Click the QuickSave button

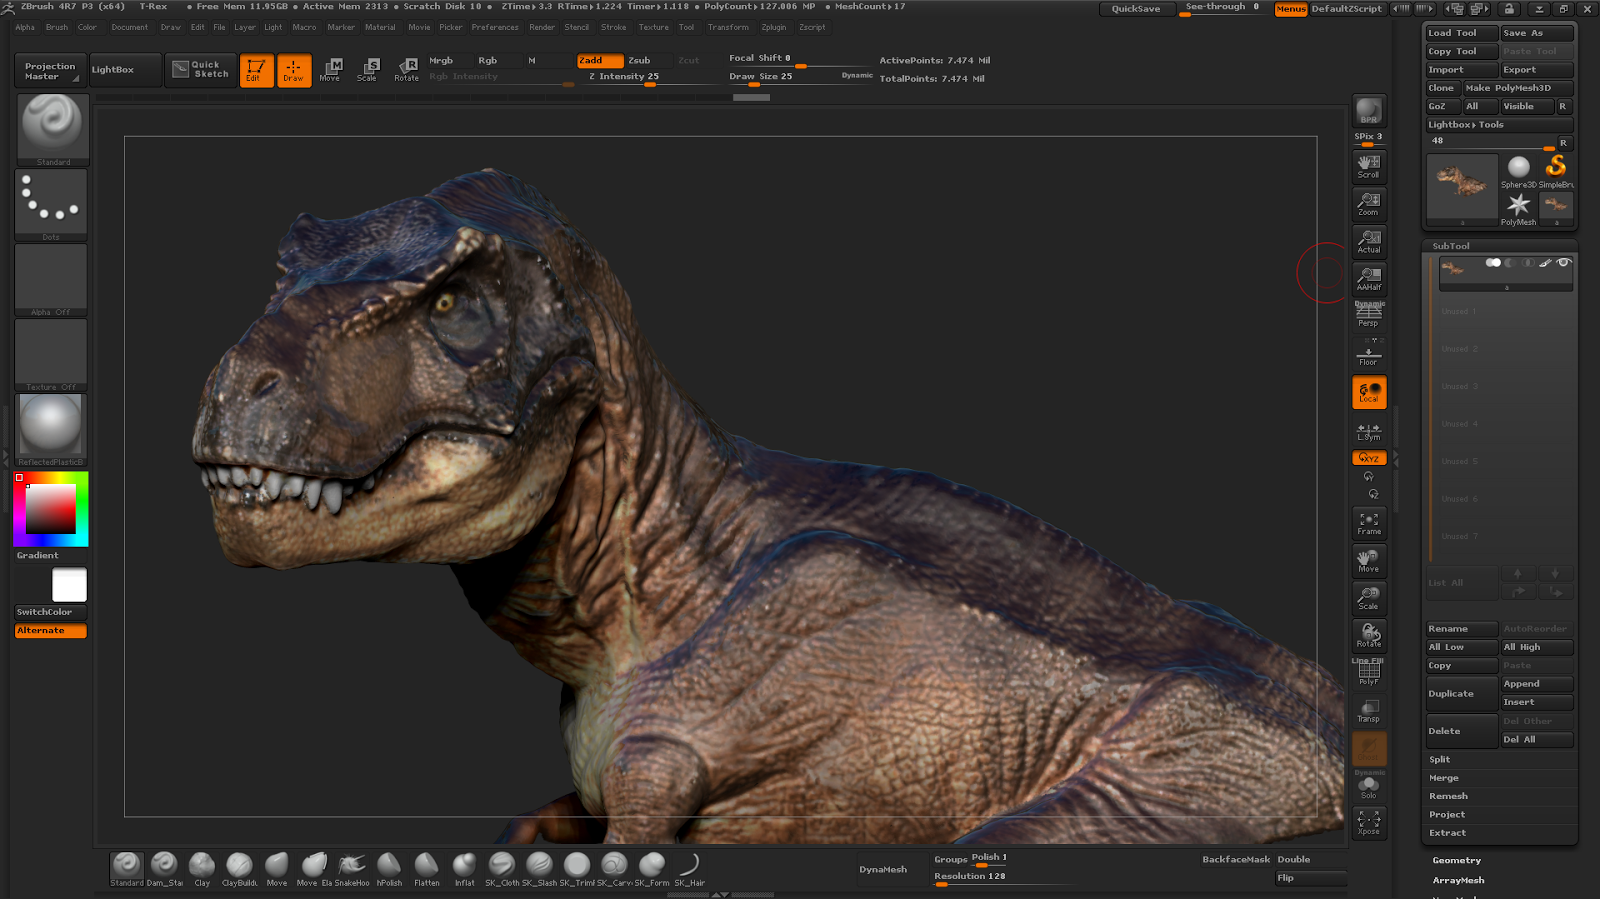(1136, 9)
